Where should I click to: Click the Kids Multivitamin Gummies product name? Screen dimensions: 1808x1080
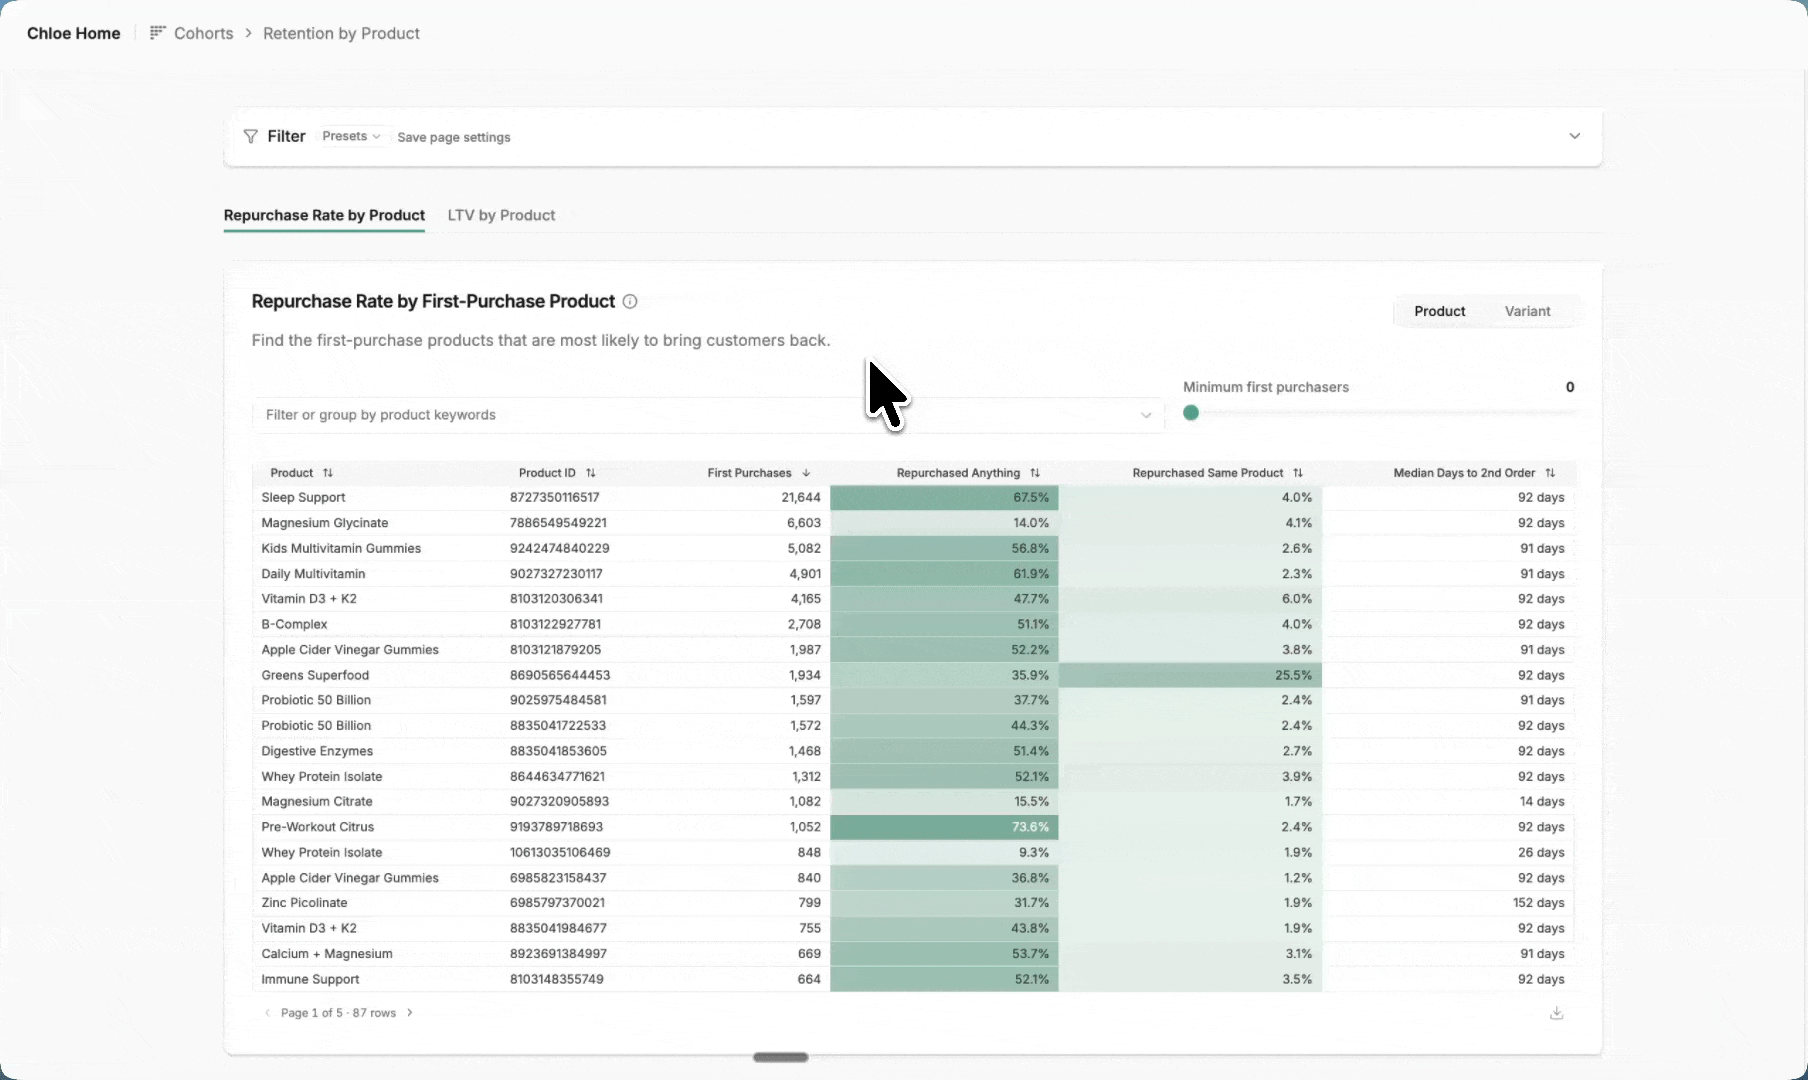[x=341, y=548]
